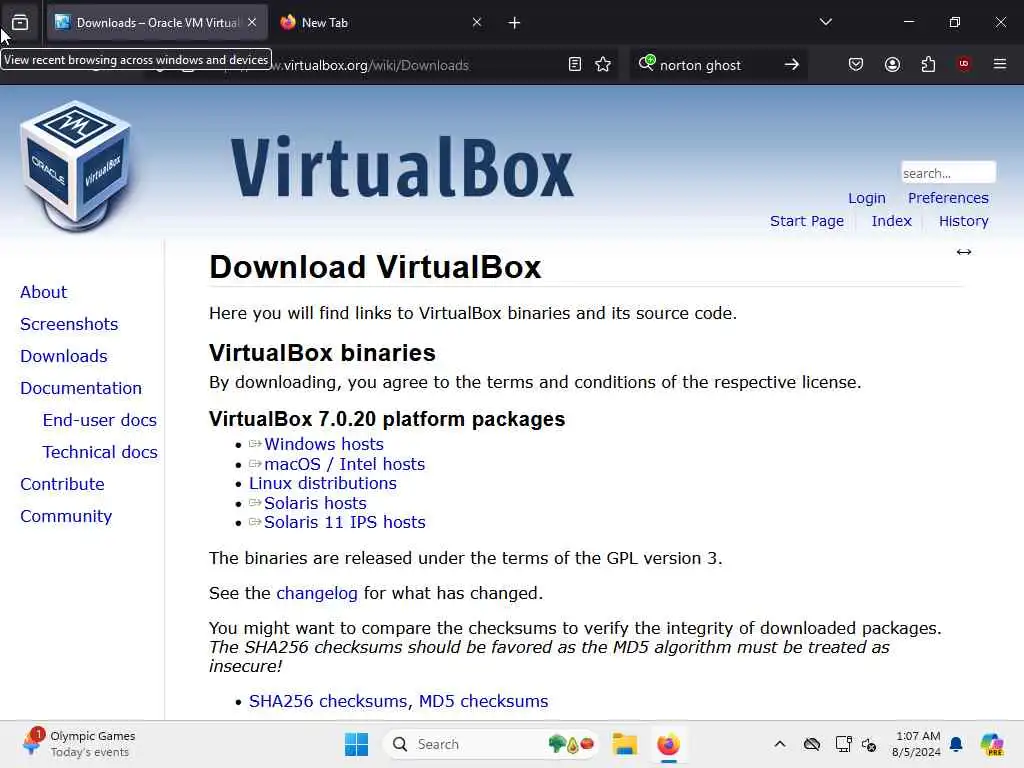Download Windows hosts package
The image size is (1024, 768).
tap(324, 444)
